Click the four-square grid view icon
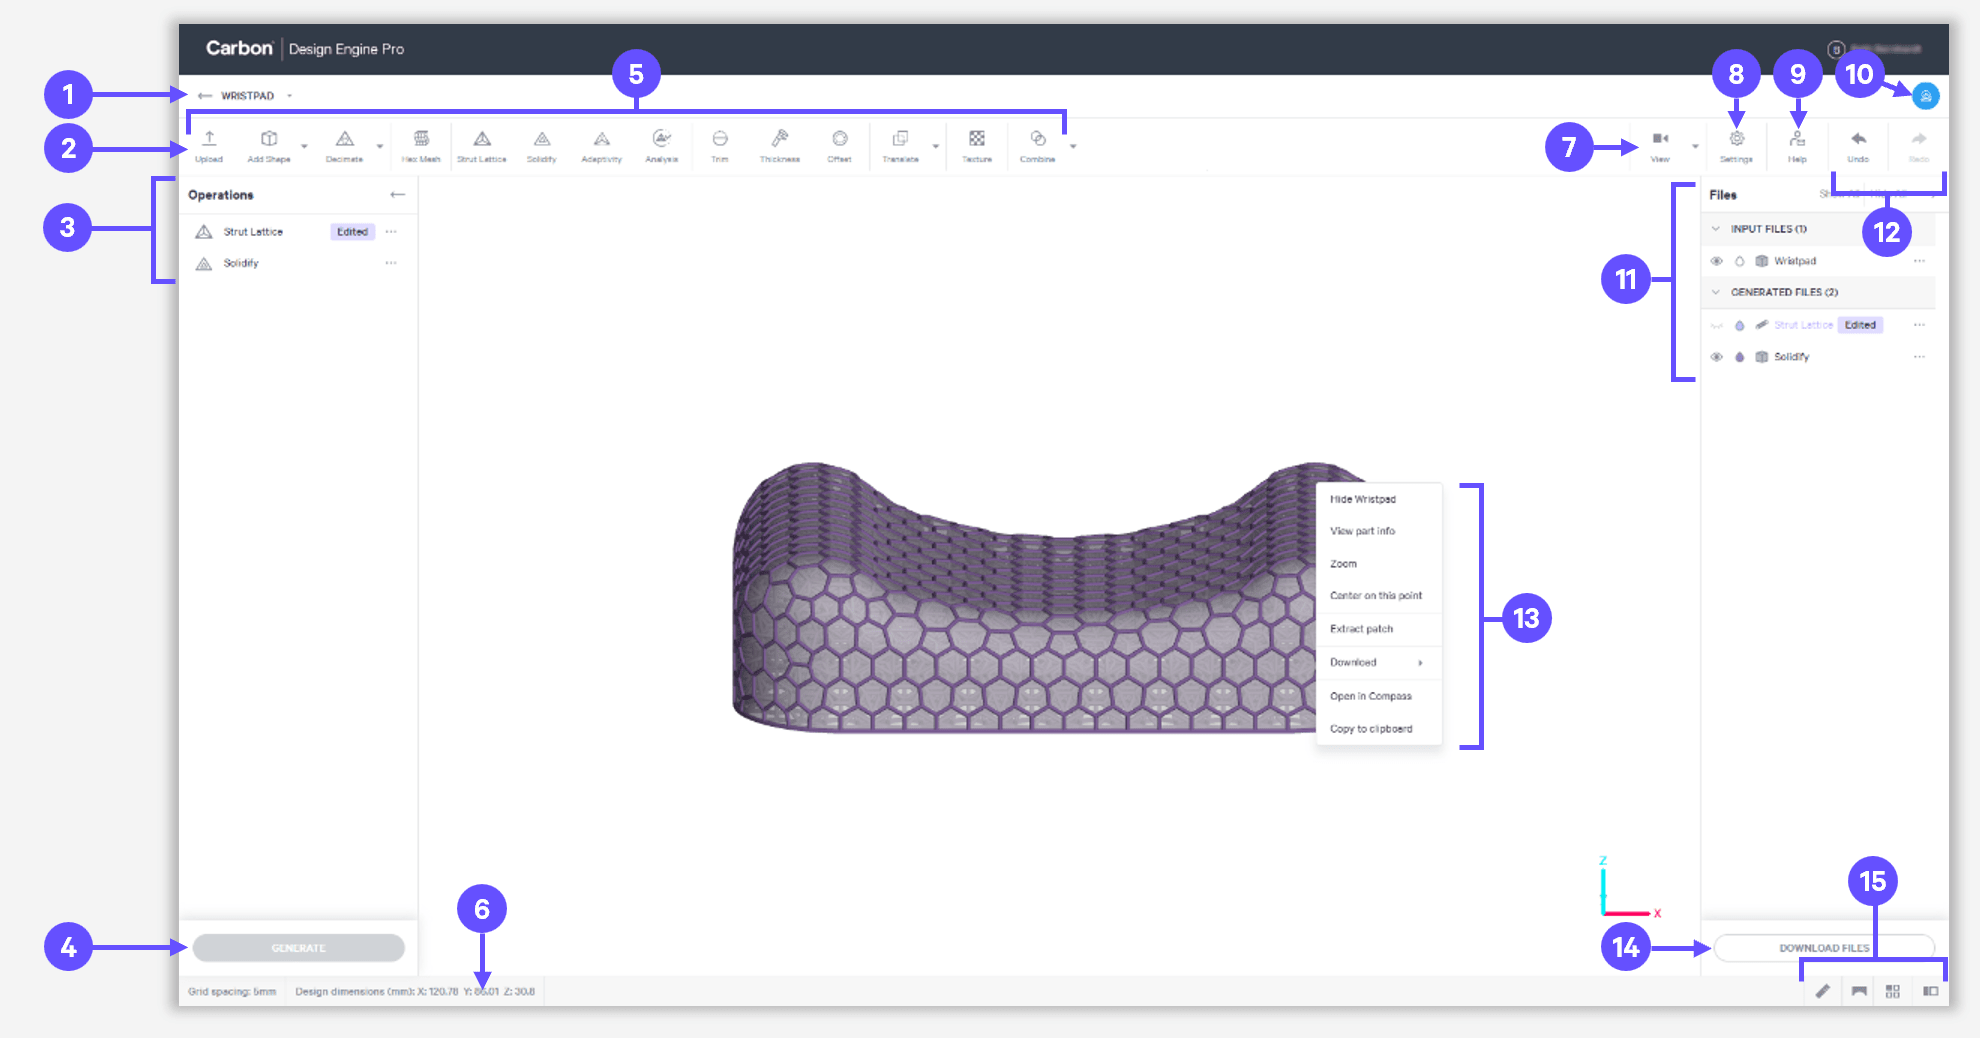The height and width of the screenshot is (1038, 1980). (1893, 991)
